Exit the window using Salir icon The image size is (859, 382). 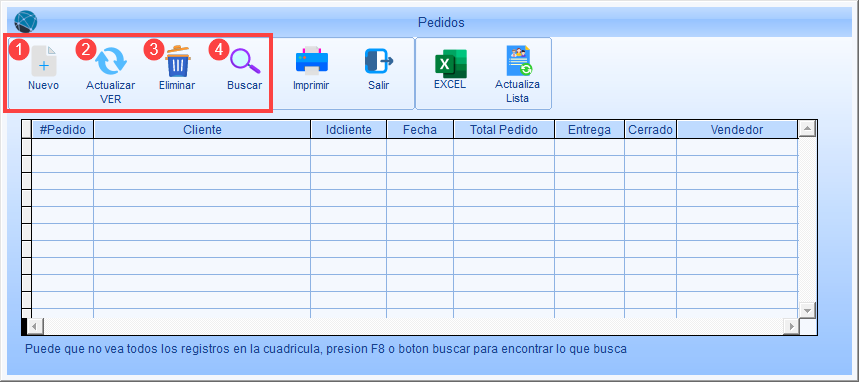(x=379, y=61)
